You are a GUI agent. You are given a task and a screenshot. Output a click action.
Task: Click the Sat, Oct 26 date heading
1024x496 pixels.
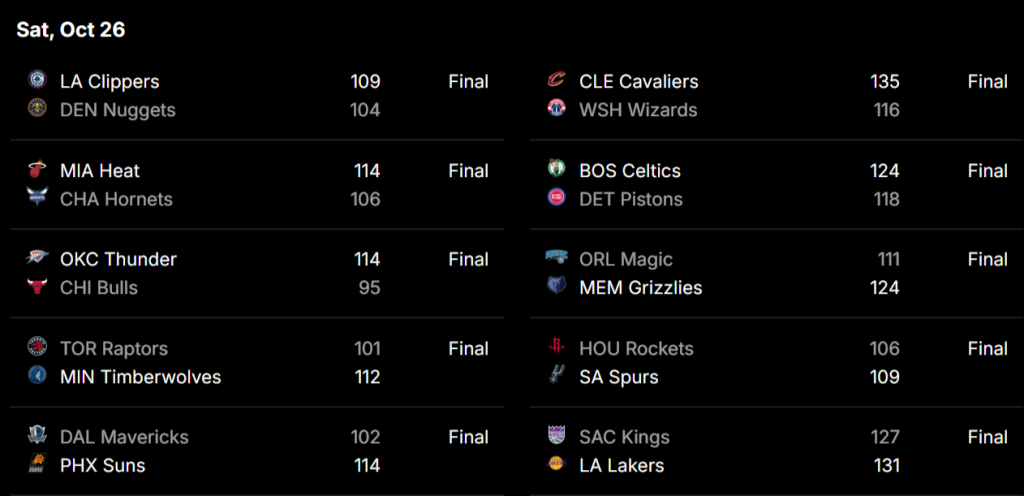71,30
